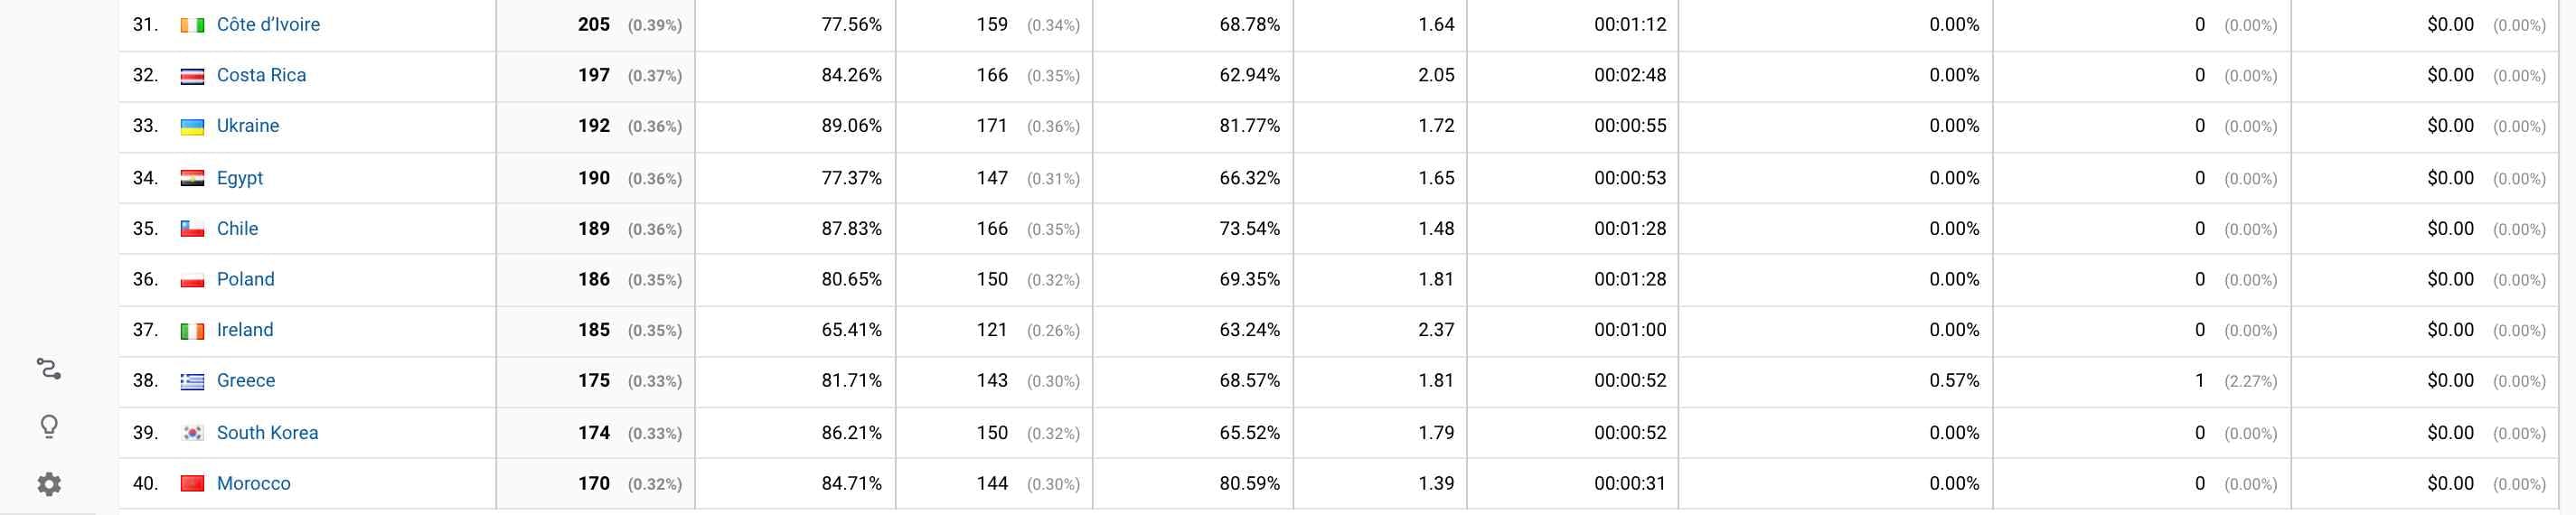Click Costa Rica's 00:02:48 session duration
Screen dimensions: 2576x515
(1630, 75)
